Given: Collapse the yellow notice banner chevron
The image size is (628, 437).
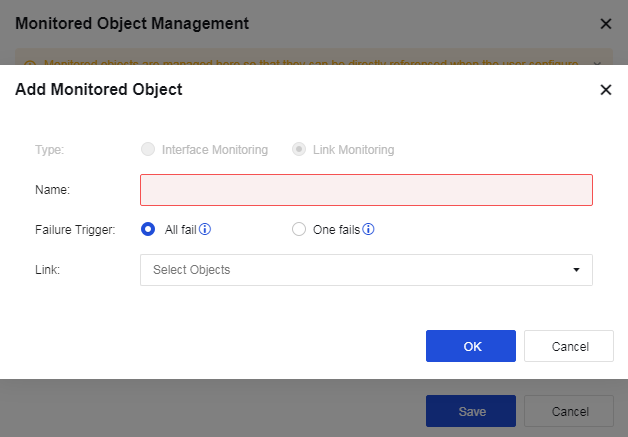Looking at the screenshot, I should coord(598,62).
